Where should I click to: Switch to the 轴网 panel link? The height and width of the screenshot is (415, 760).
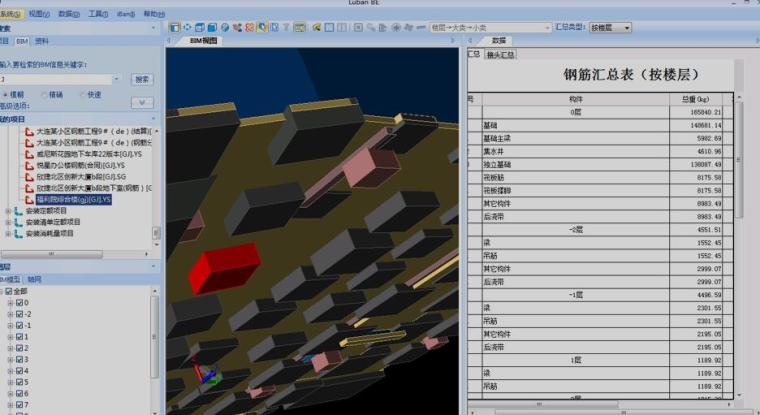point(35,279)
